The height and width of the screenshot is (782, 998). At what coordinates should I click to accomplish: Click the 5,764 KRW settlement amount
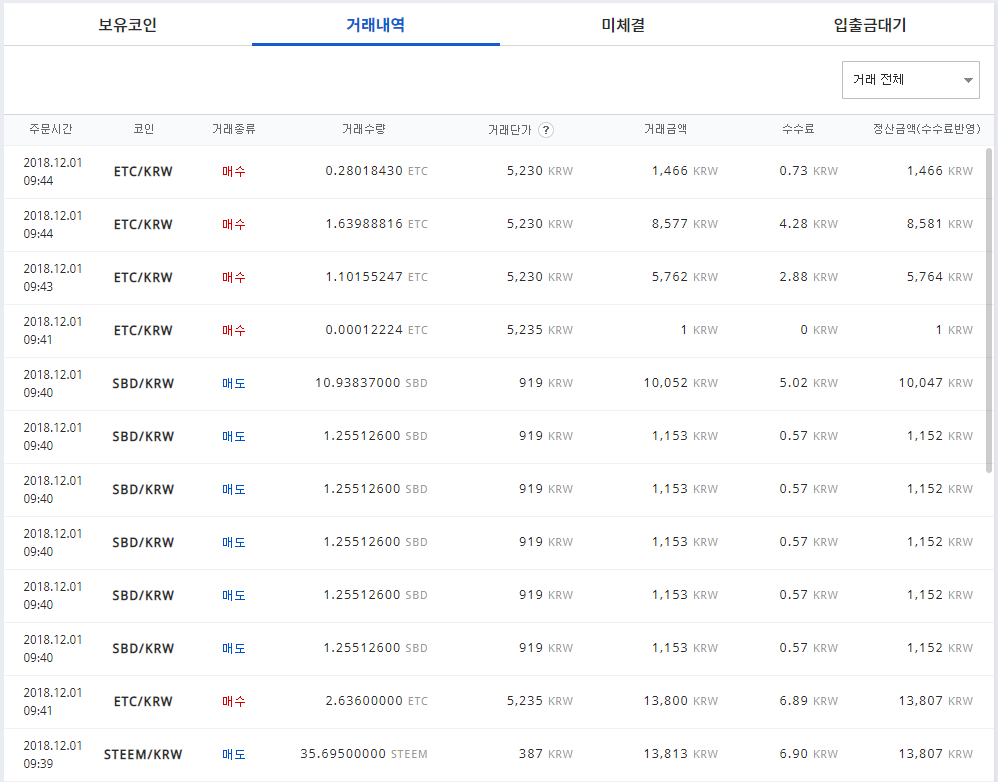point(939,277)
